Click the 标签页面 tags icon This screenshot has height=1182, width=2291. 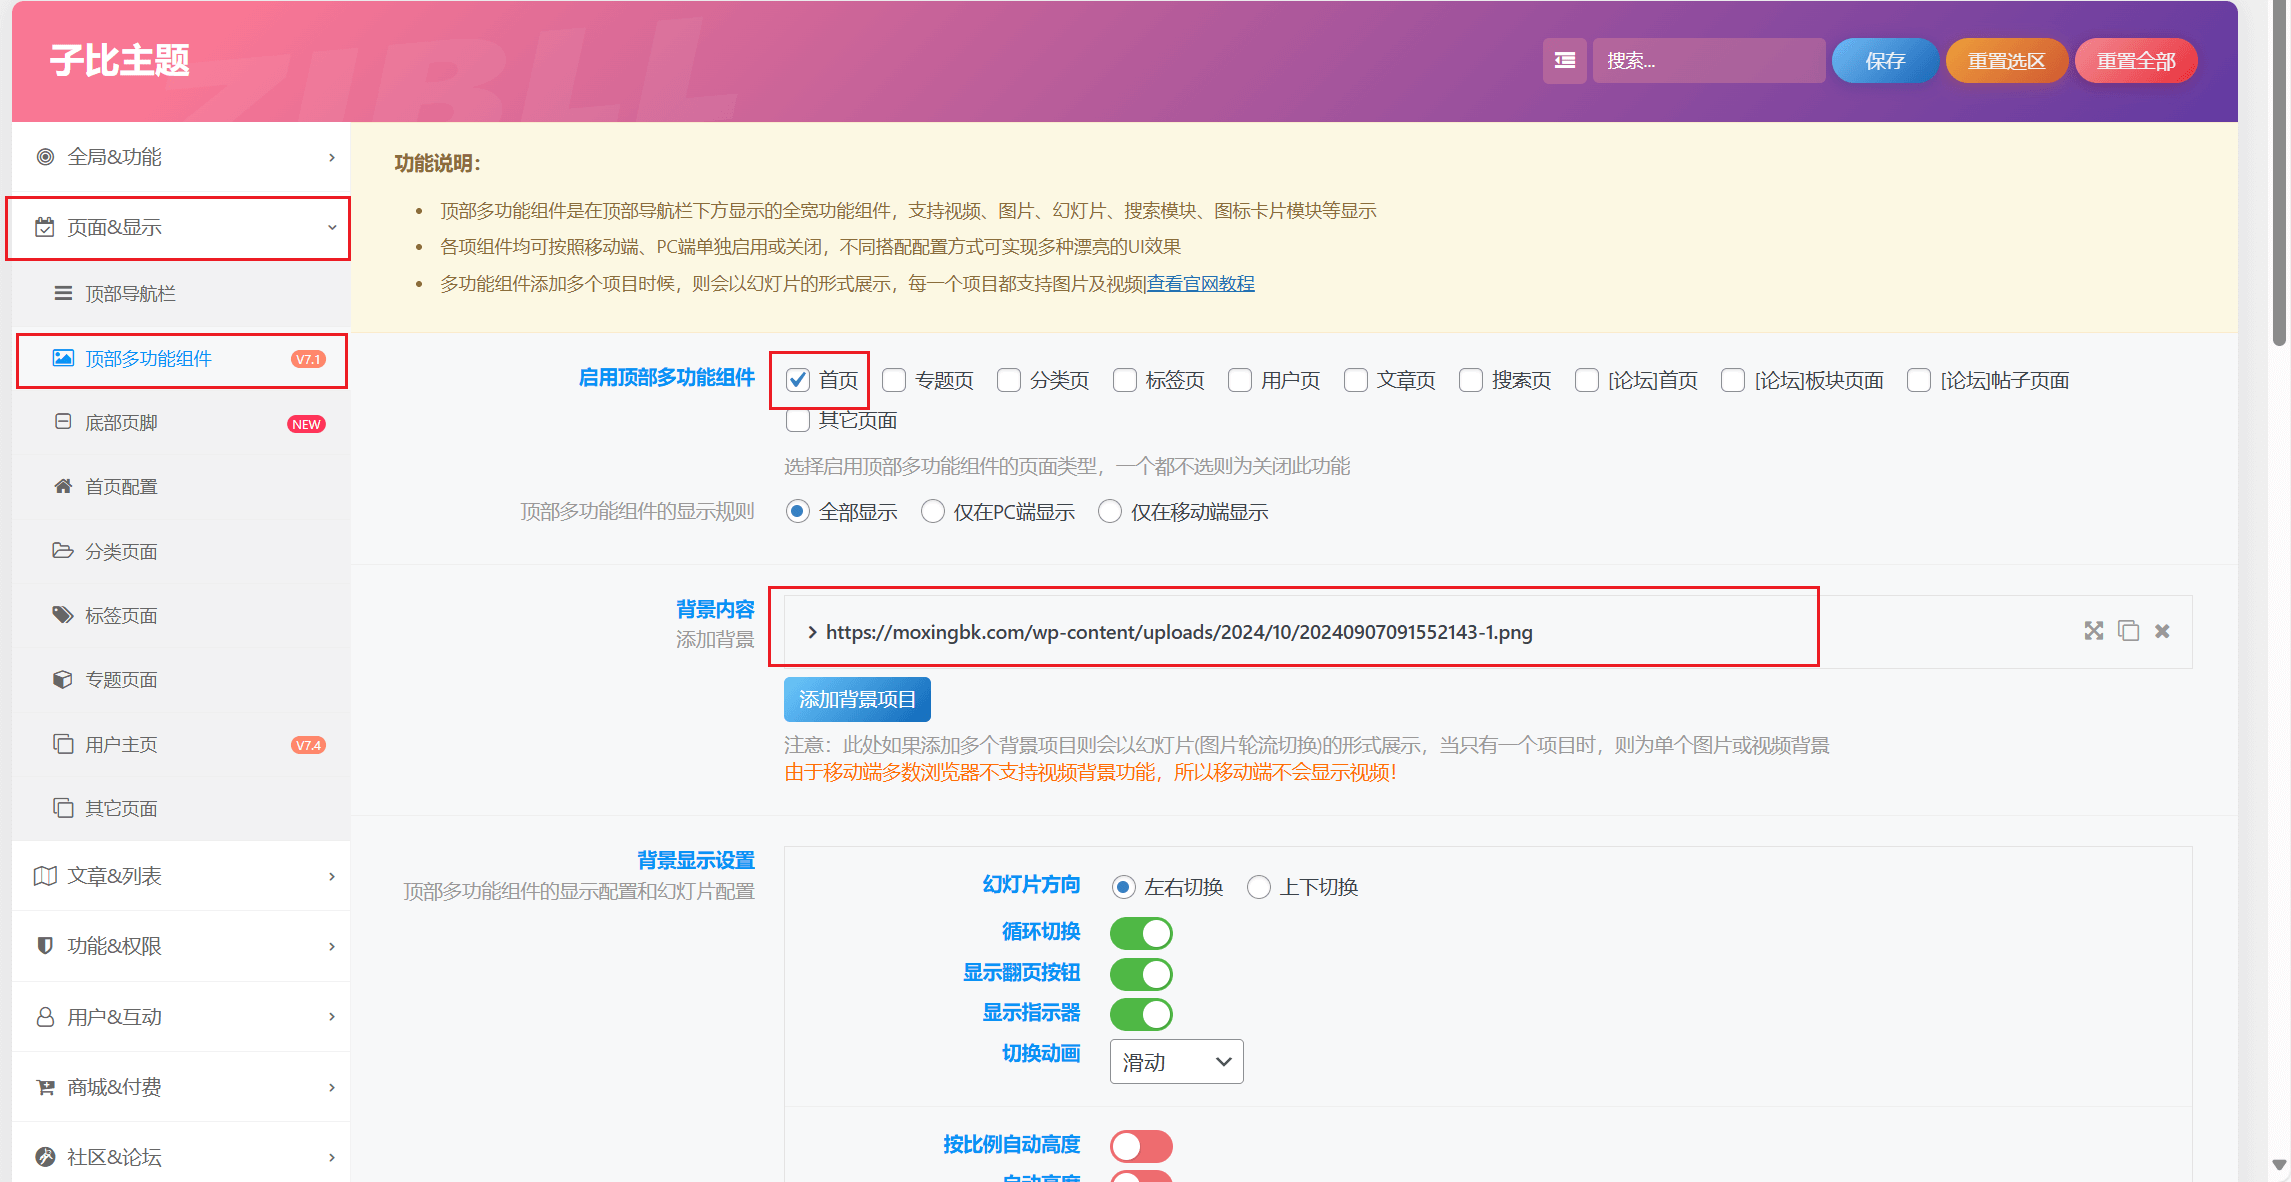[63, 615]
